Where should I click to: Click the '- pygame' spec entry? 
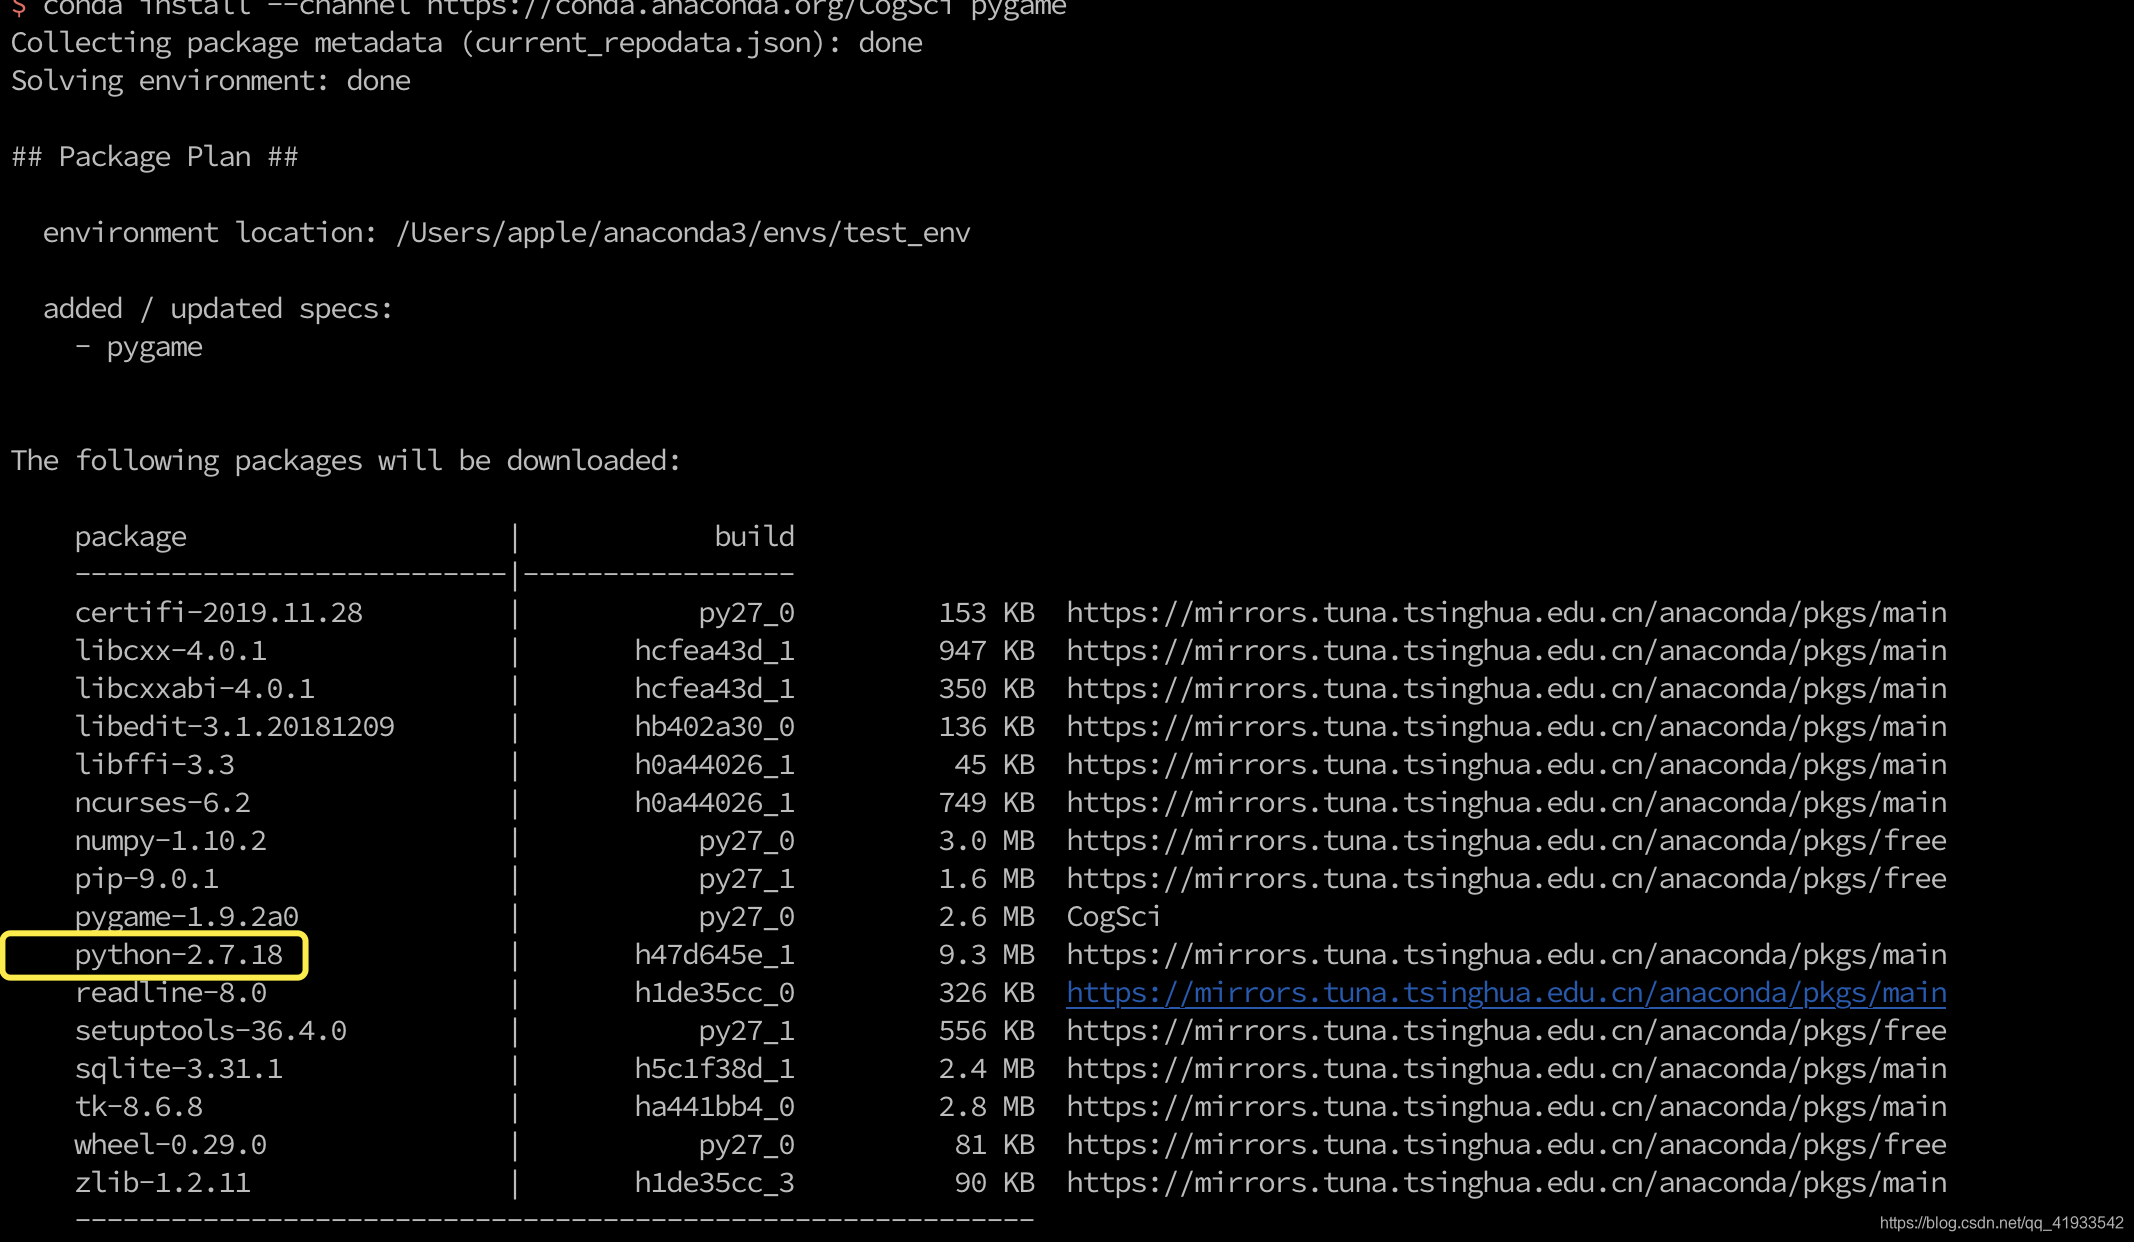pos(139,348)
